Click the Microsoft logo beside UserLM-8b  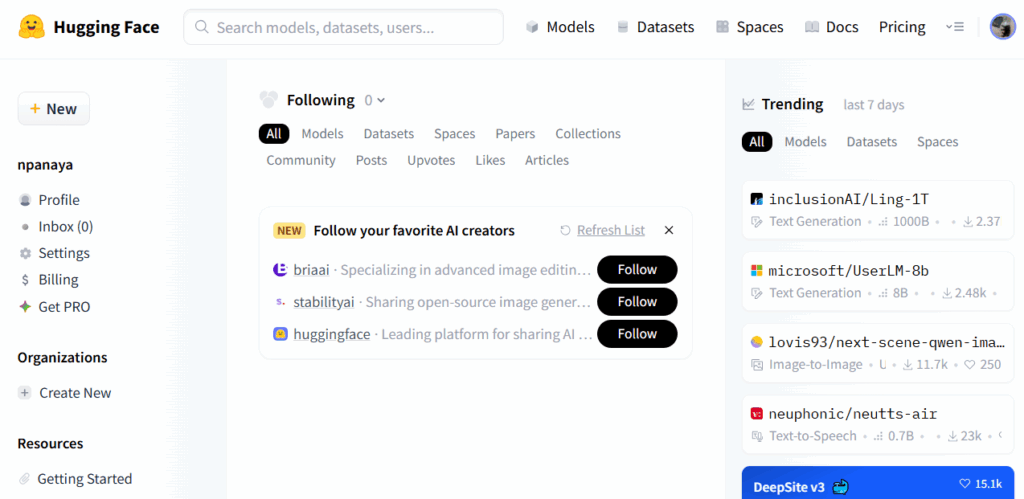point(757,270)
